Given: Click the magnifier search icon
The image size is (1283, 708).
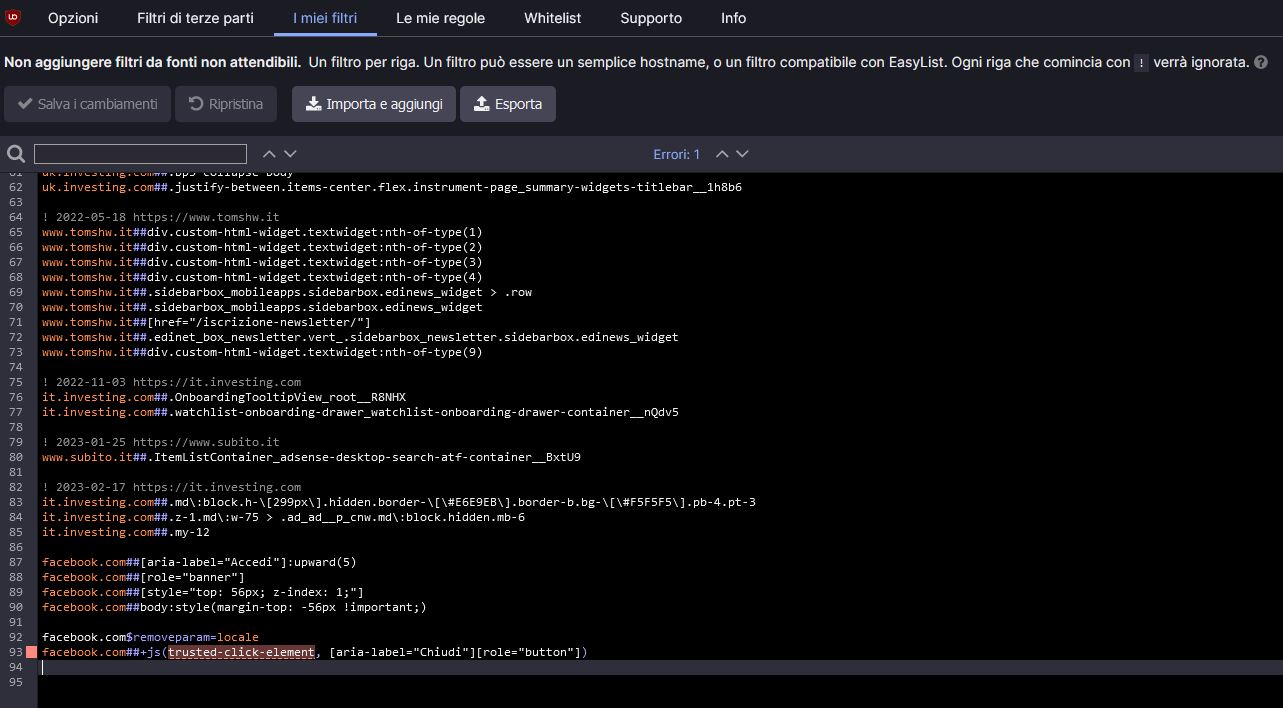Looking at the screenshot, I should (x=16, y=154).
